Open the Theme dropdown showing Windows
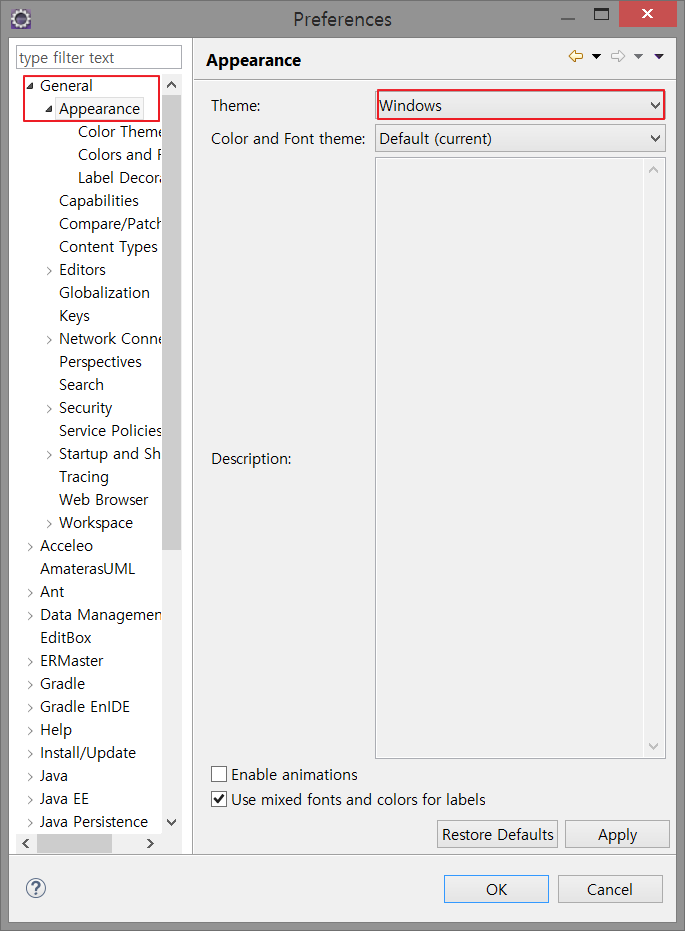Image resolution: width=685 pixels, height=931 pixels. [521, 105]
